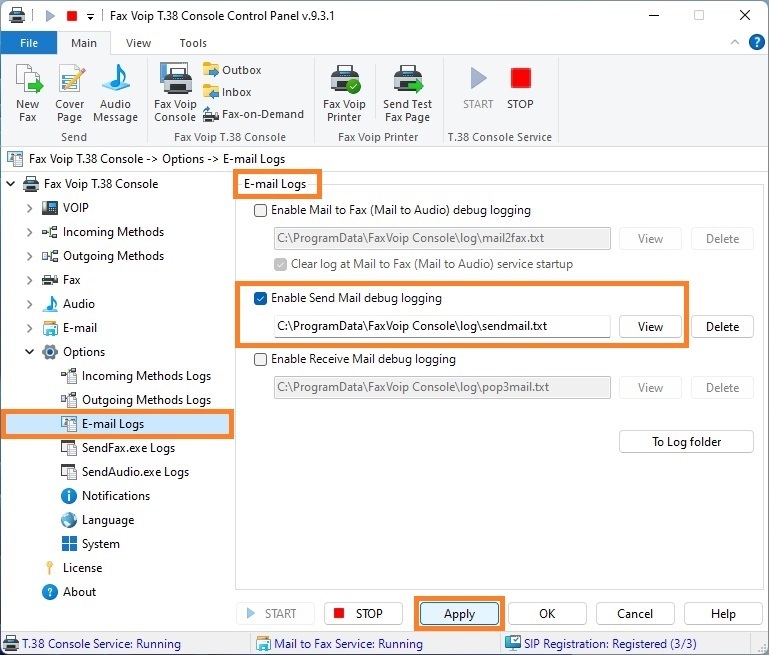Click the breadcrumb path icon

(15, 159)
